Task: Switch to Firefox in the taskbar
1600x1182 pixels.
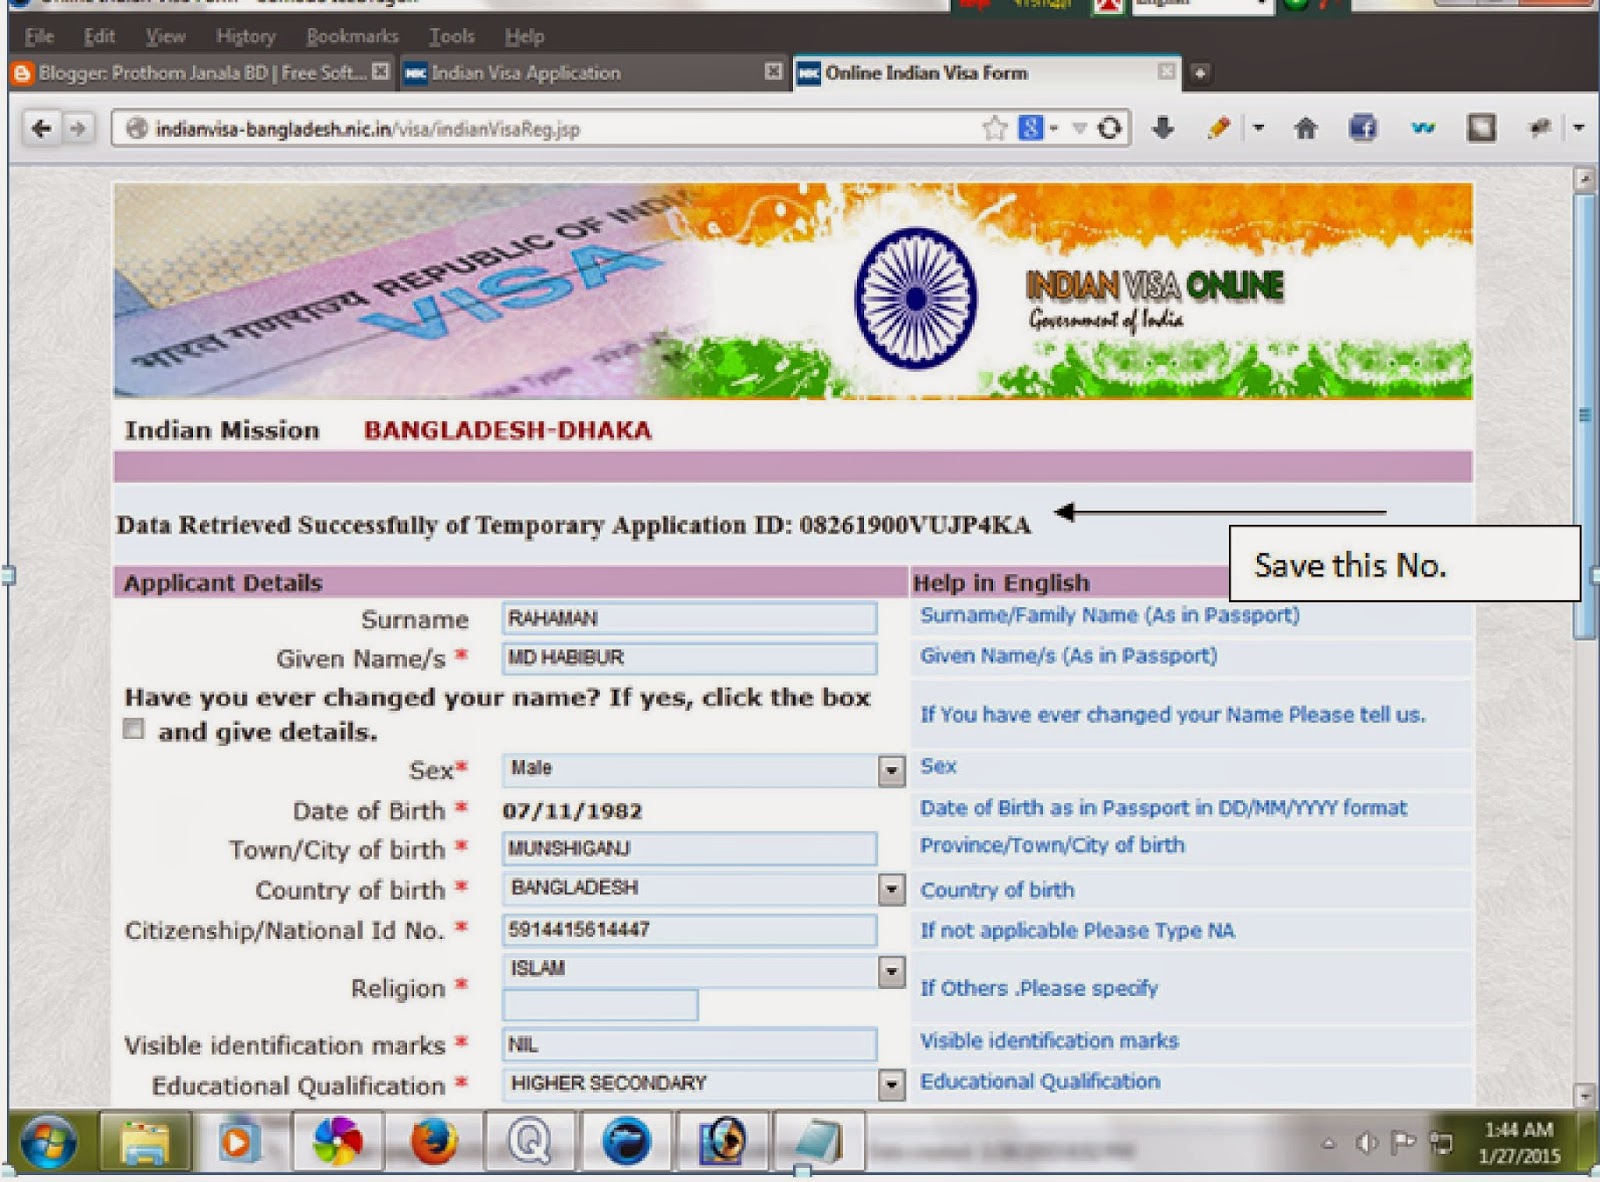Action: pyautogui.click(x=434, y=1142)
